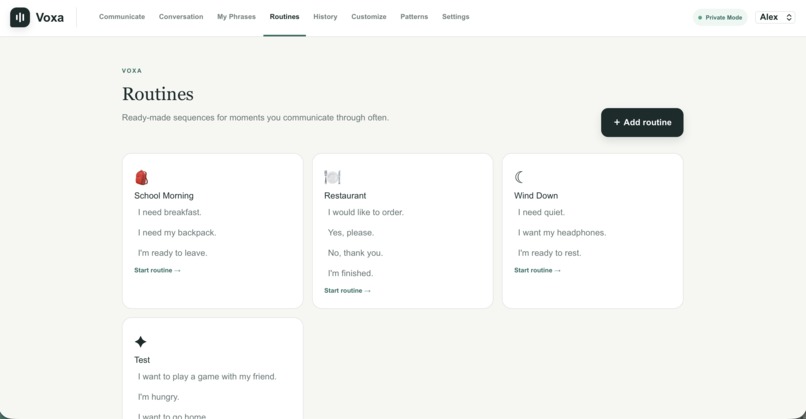Select phrase "I'm ready to leave."
806x419 pixels.
point(172,253)
